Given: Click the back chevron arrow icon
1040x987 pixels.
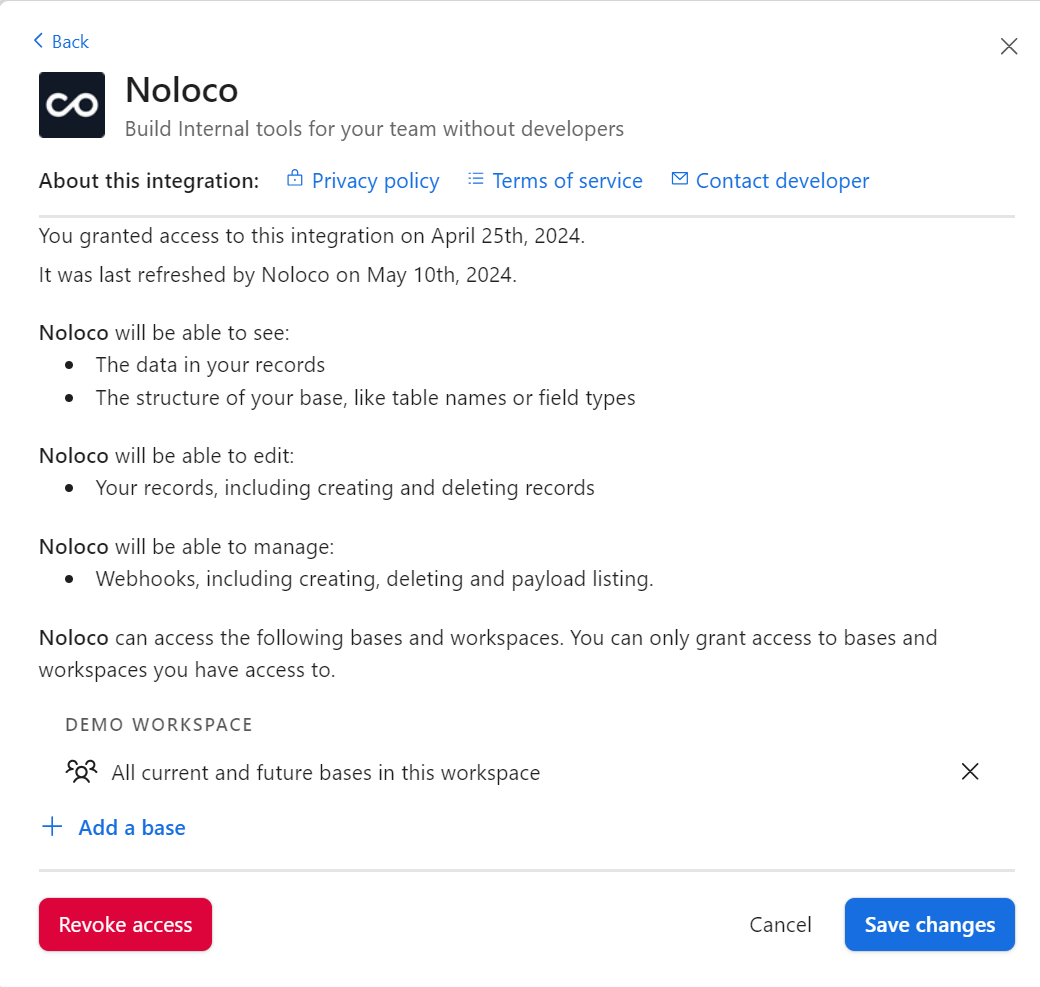Looking at the screenshot, I should point(38,41).
